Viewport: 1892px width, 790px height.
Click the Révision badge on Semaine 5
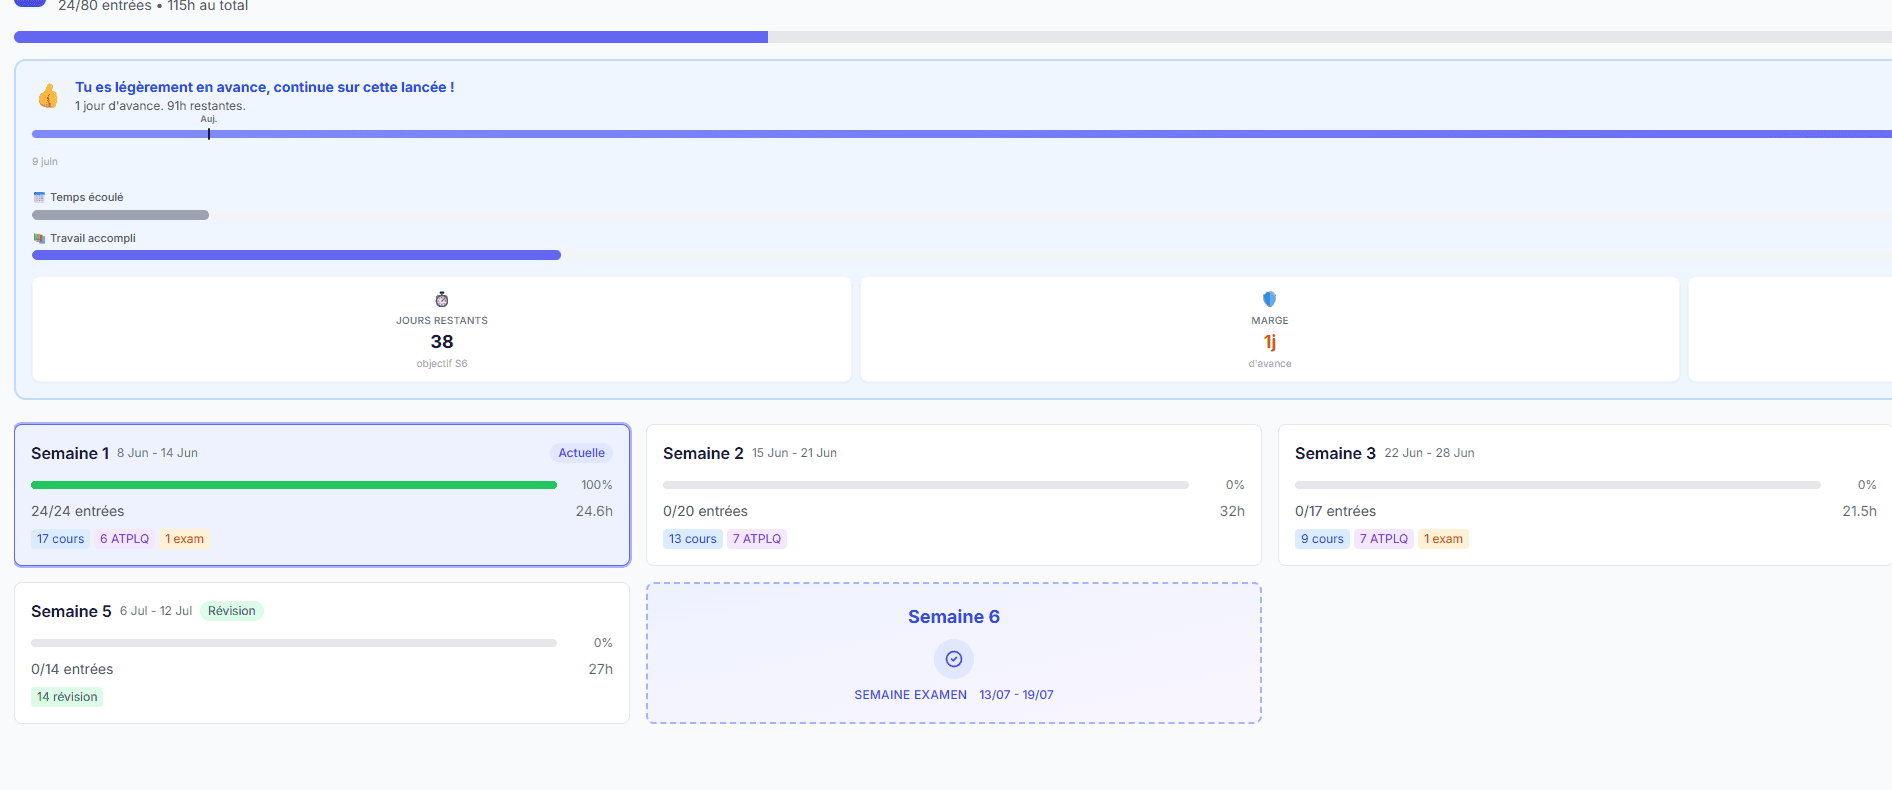point(232,611)
